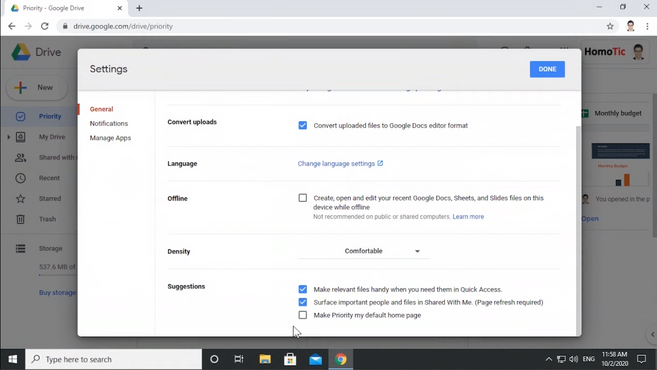Open Microsoft Store from taskbar

(290, 359)
